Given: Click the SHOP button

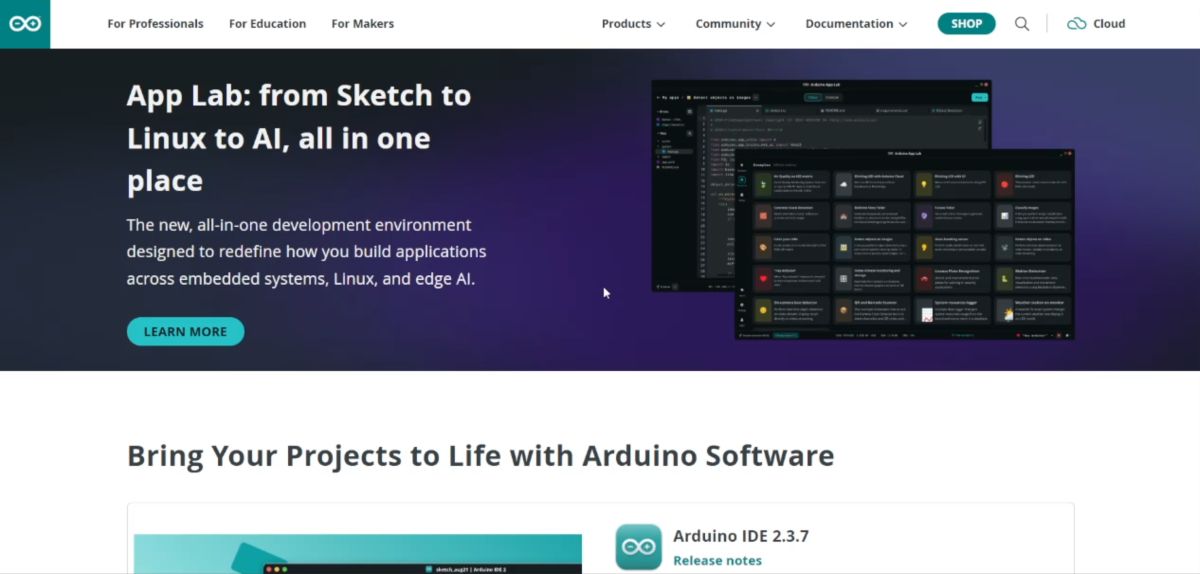Looking at the screenshot, I should click(966, 24).
